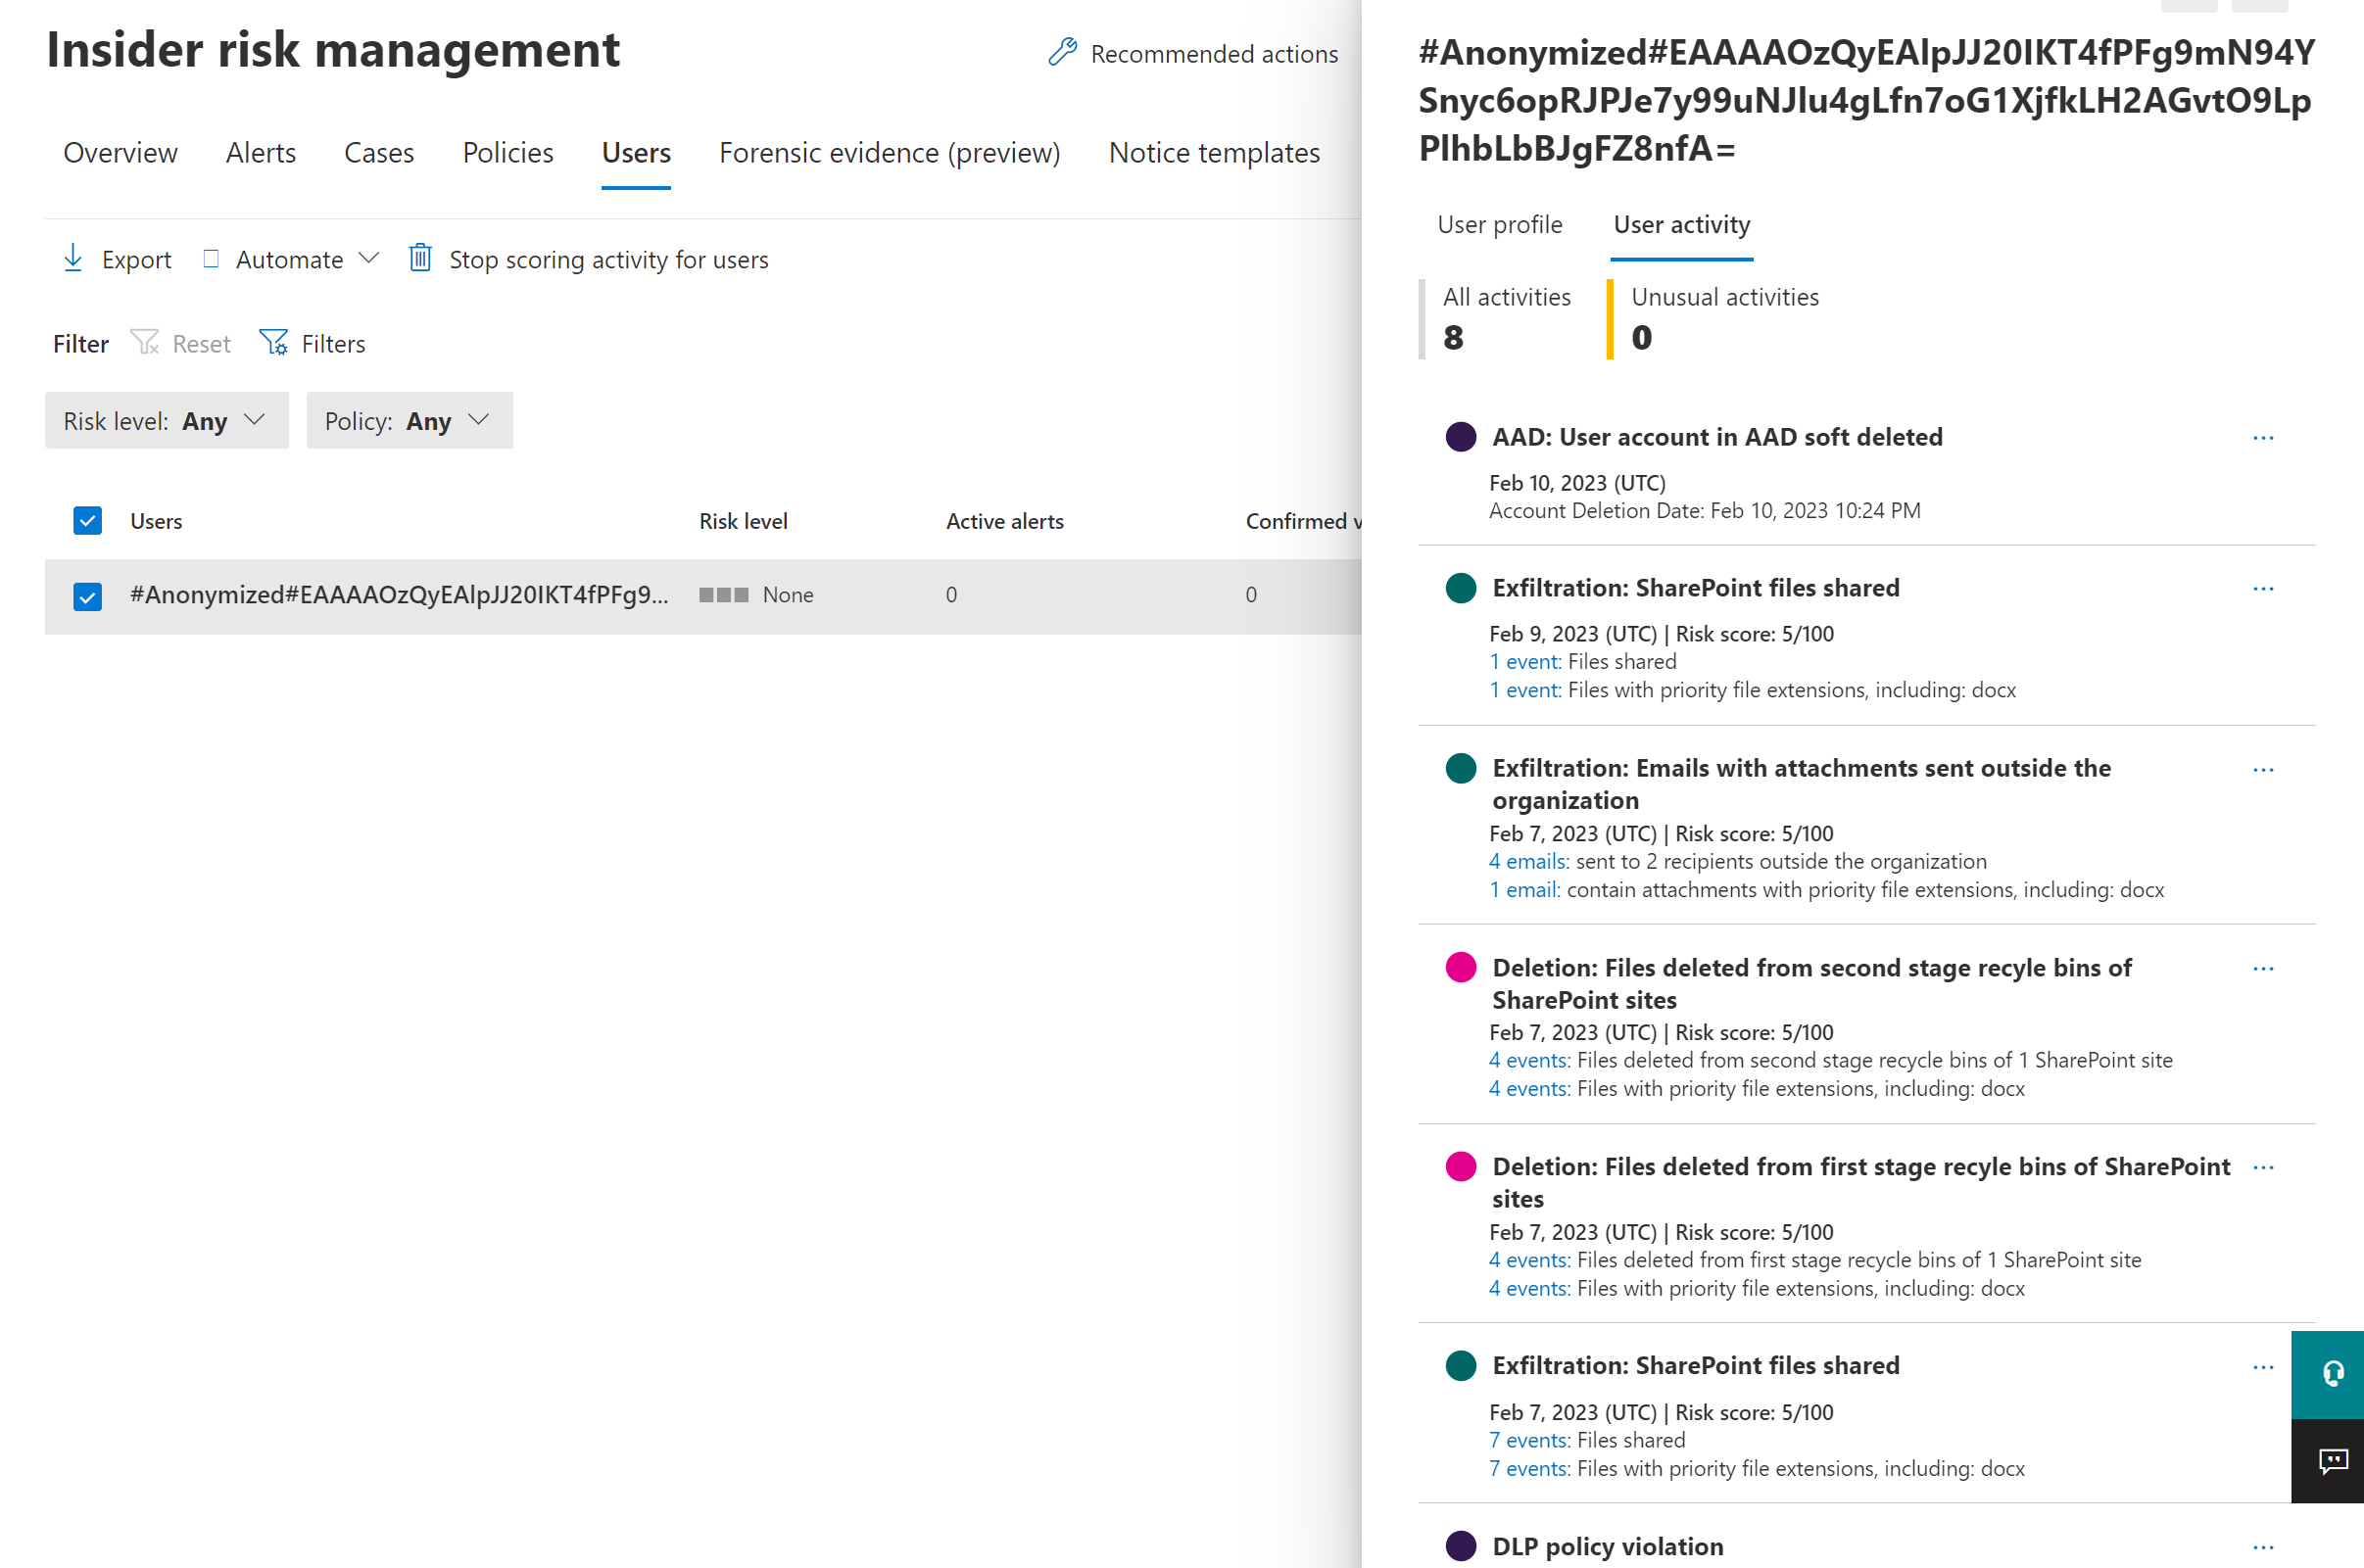
Task: Open more options for DLP policy violation
Action: (x=2263, y=1546)
